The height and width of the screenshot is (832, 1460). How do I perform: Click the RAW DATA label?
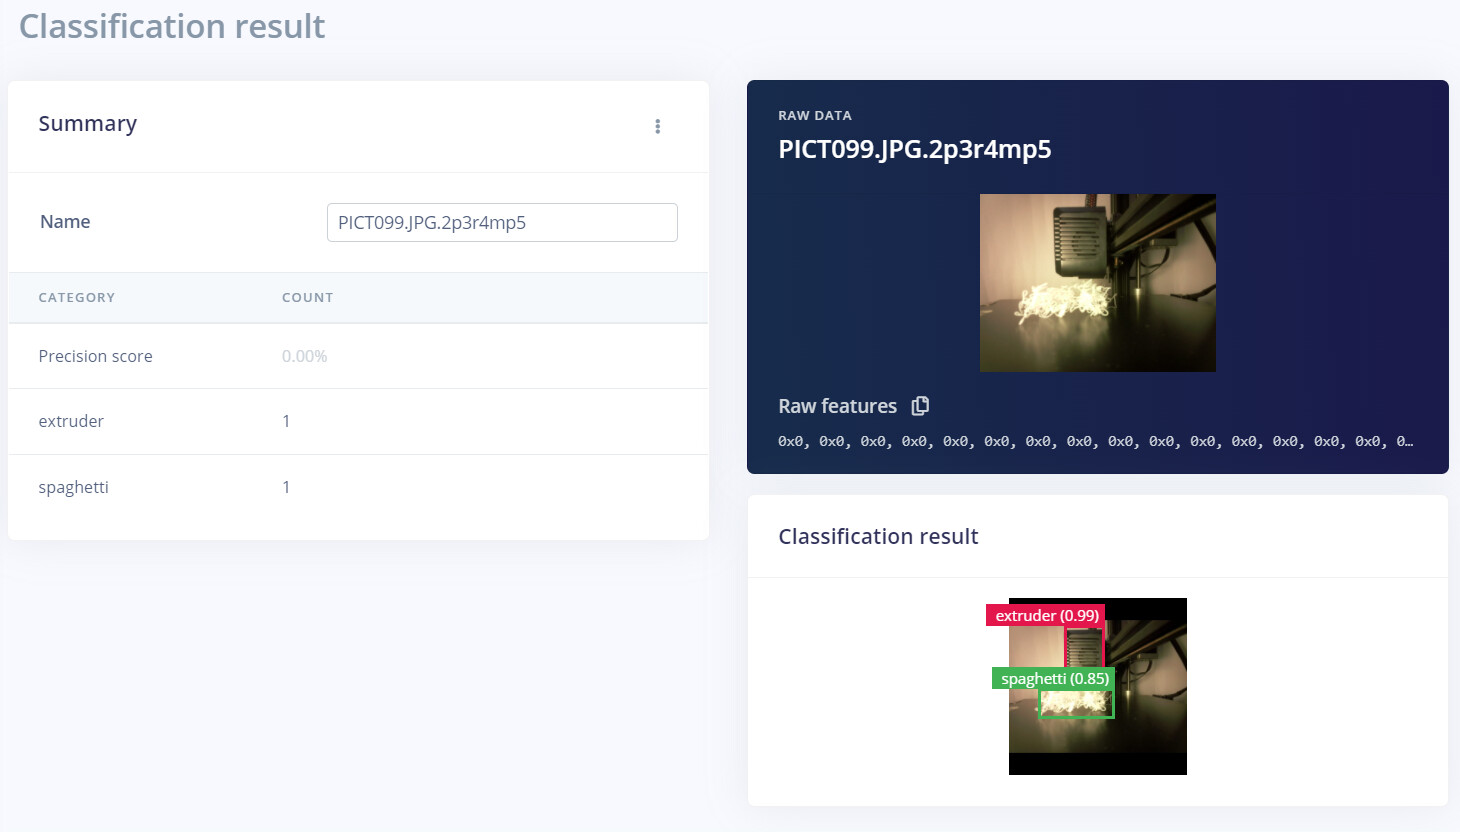pos(815,115)
